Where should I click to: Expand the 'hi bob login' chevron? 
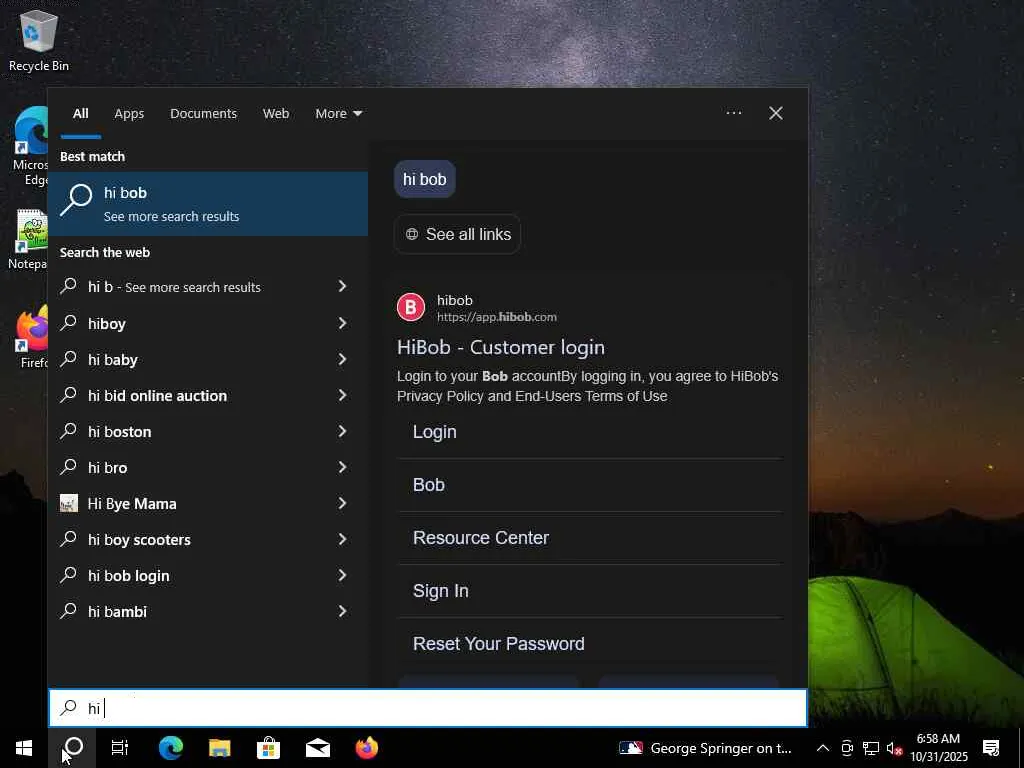(x=342, y=575)
